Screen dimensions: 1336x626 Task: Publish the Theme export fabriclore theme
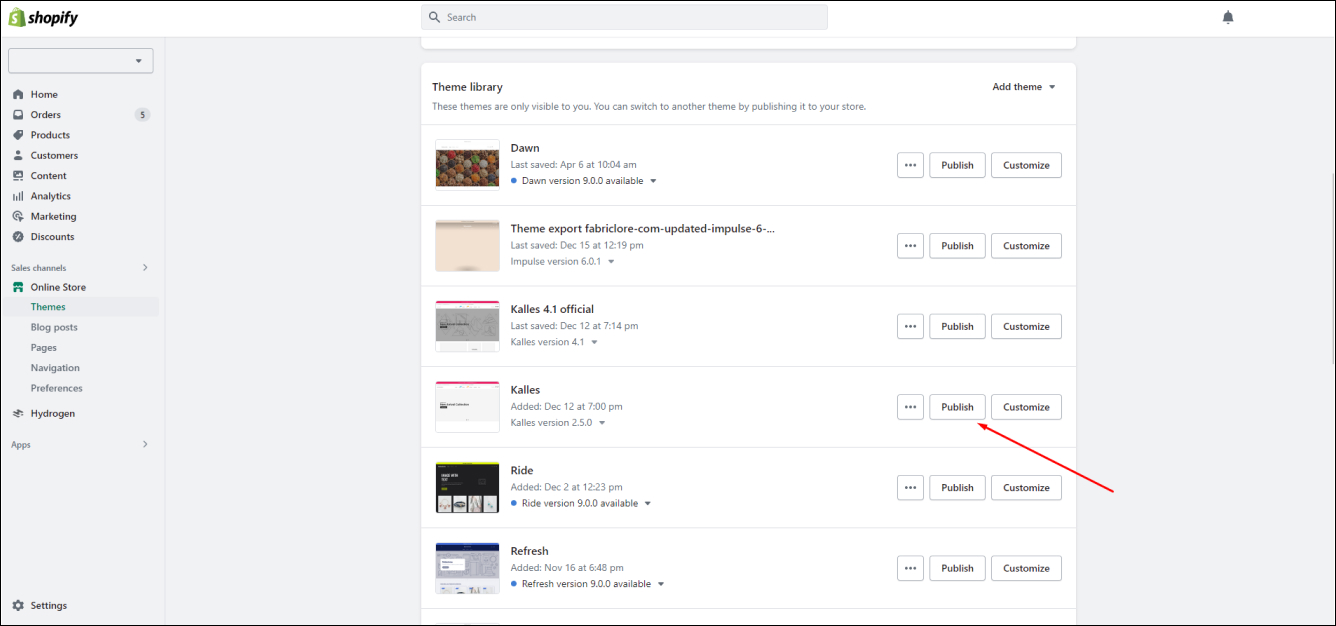click(957, 246)
